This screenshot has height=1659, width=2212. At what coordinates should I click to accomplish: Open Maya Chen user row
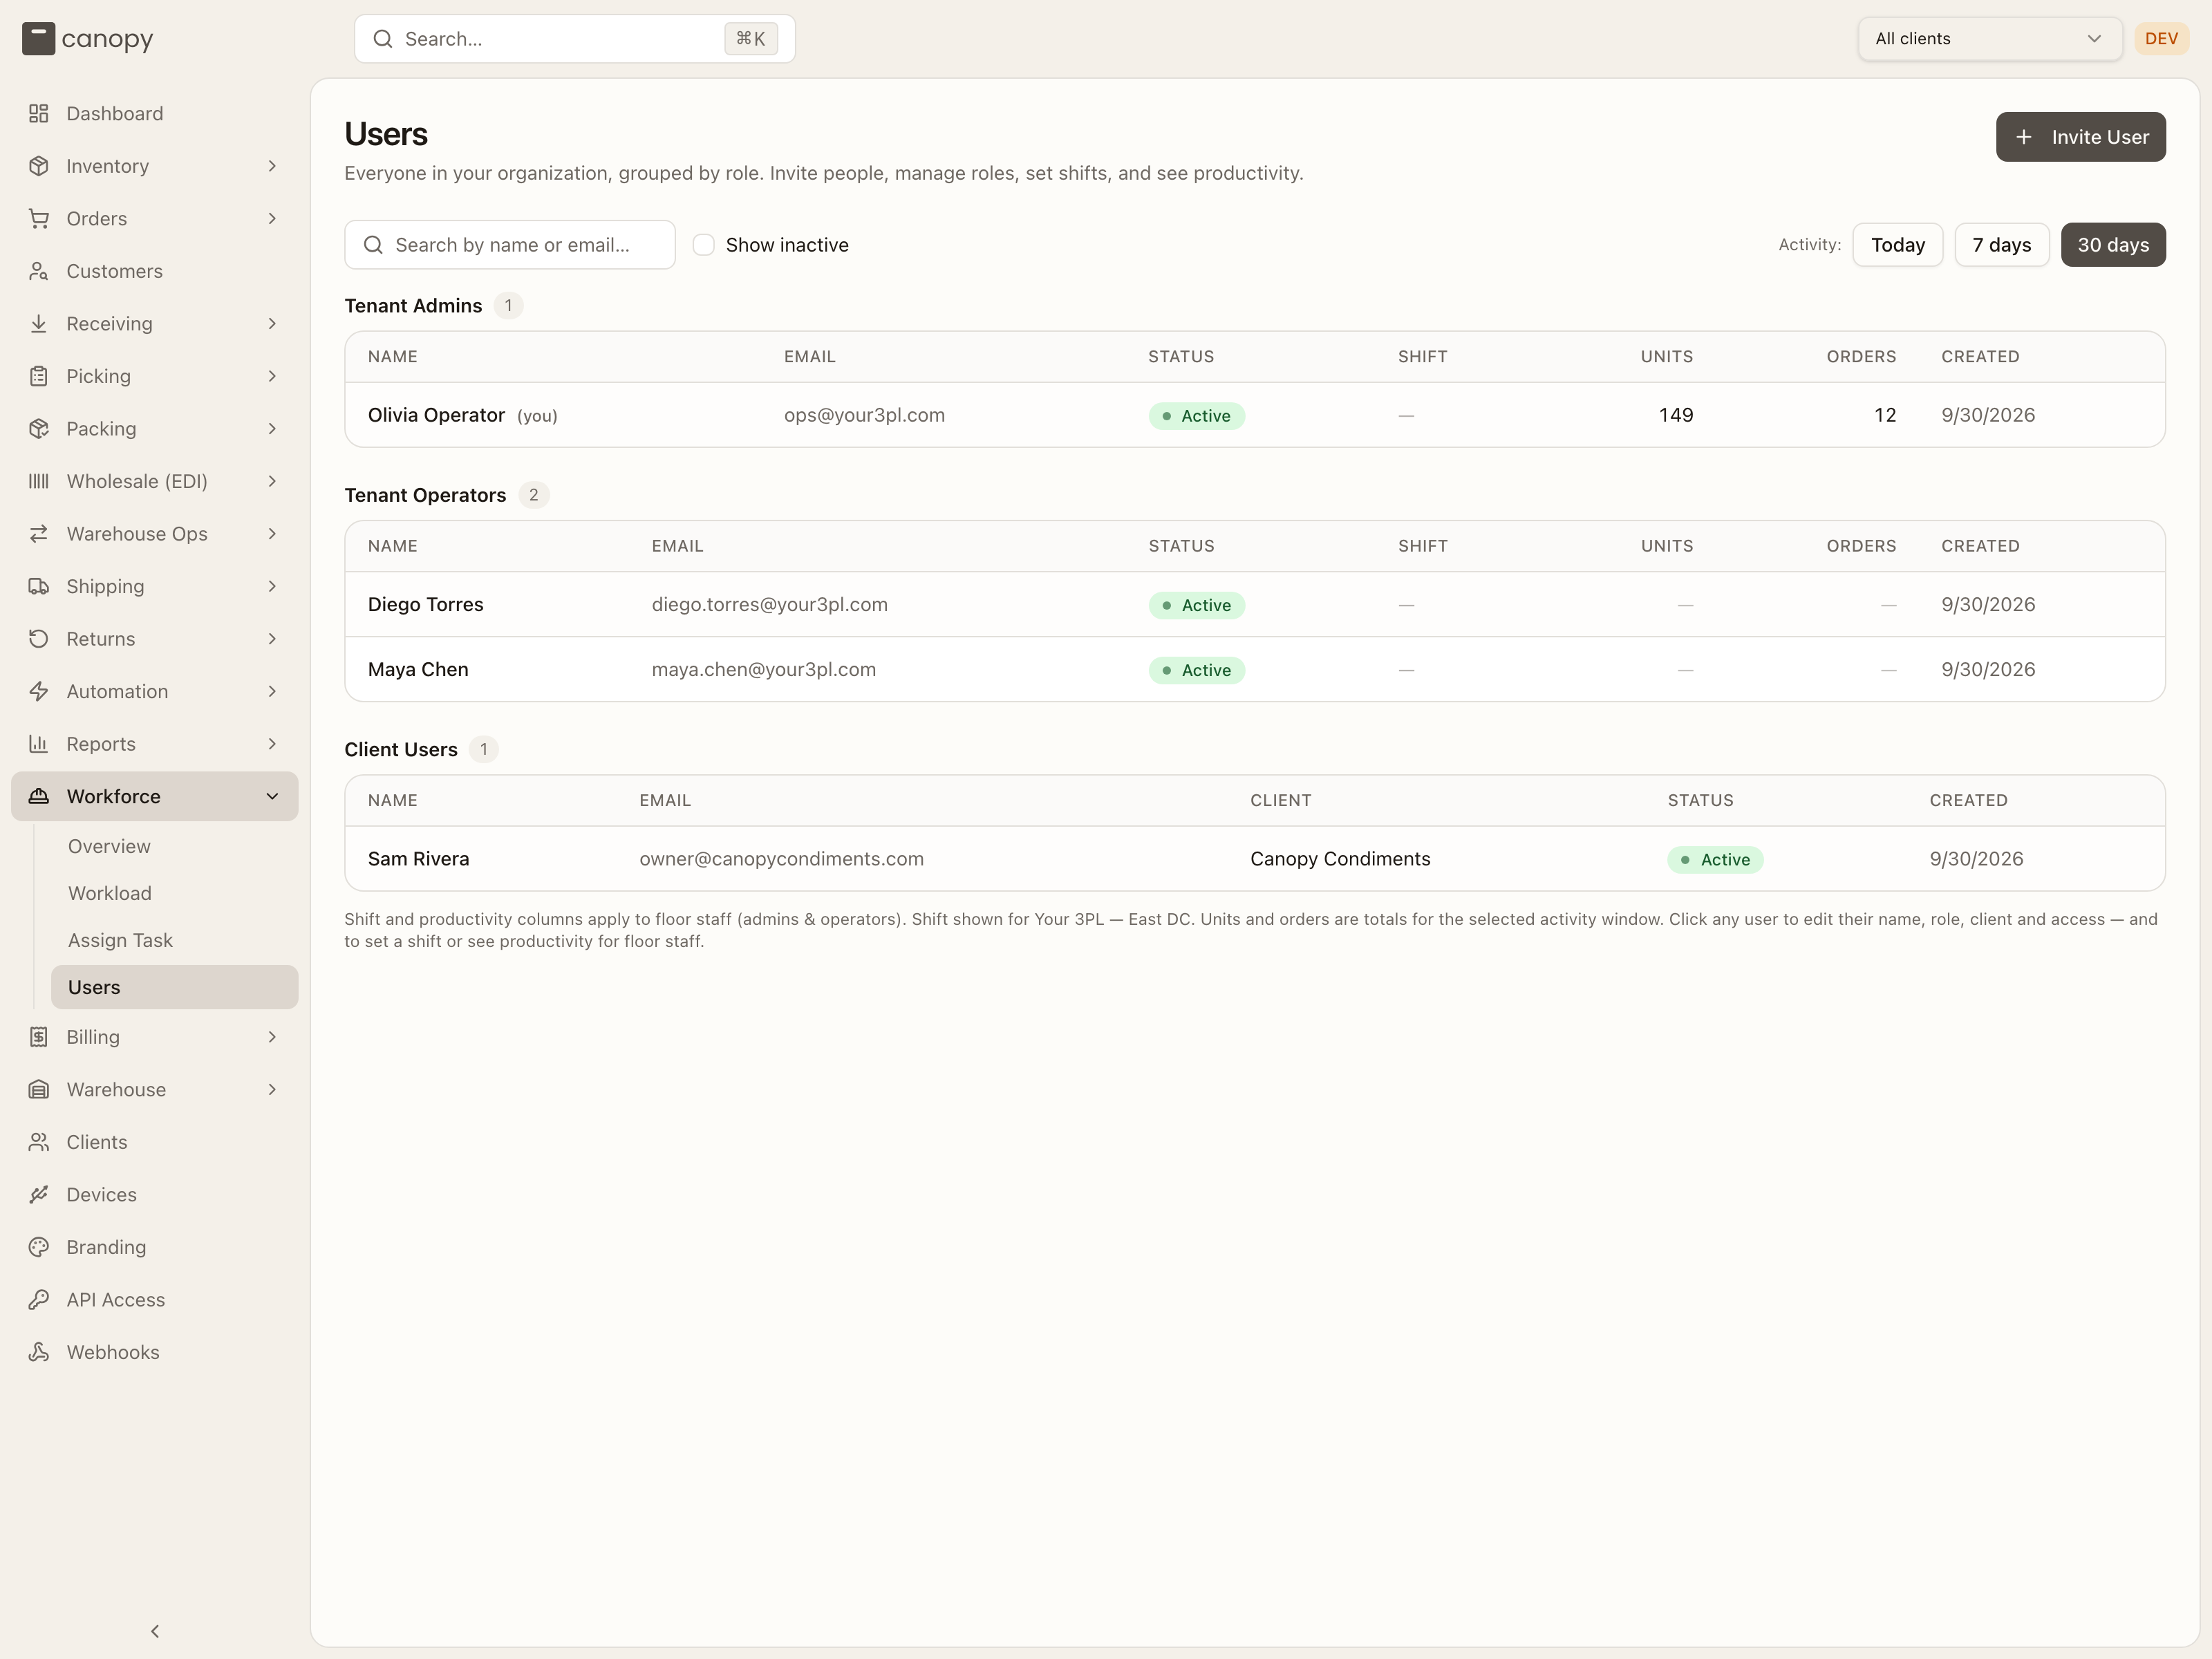(x=1254, y=670)
